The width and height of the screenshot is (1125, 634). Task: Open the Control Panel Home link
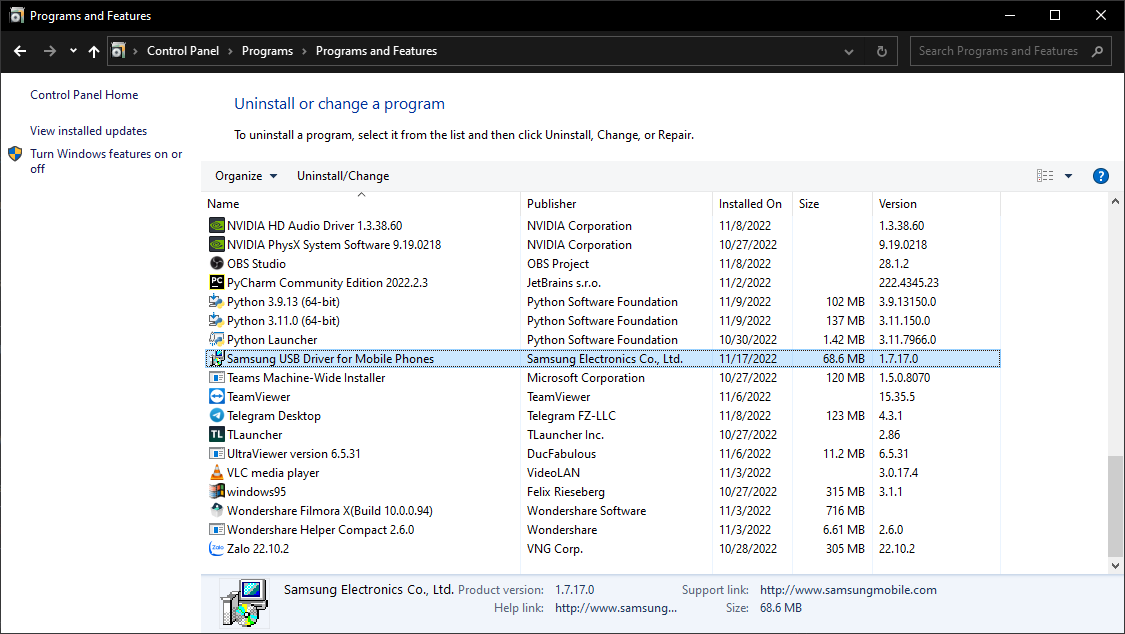(x=84, y=95)
